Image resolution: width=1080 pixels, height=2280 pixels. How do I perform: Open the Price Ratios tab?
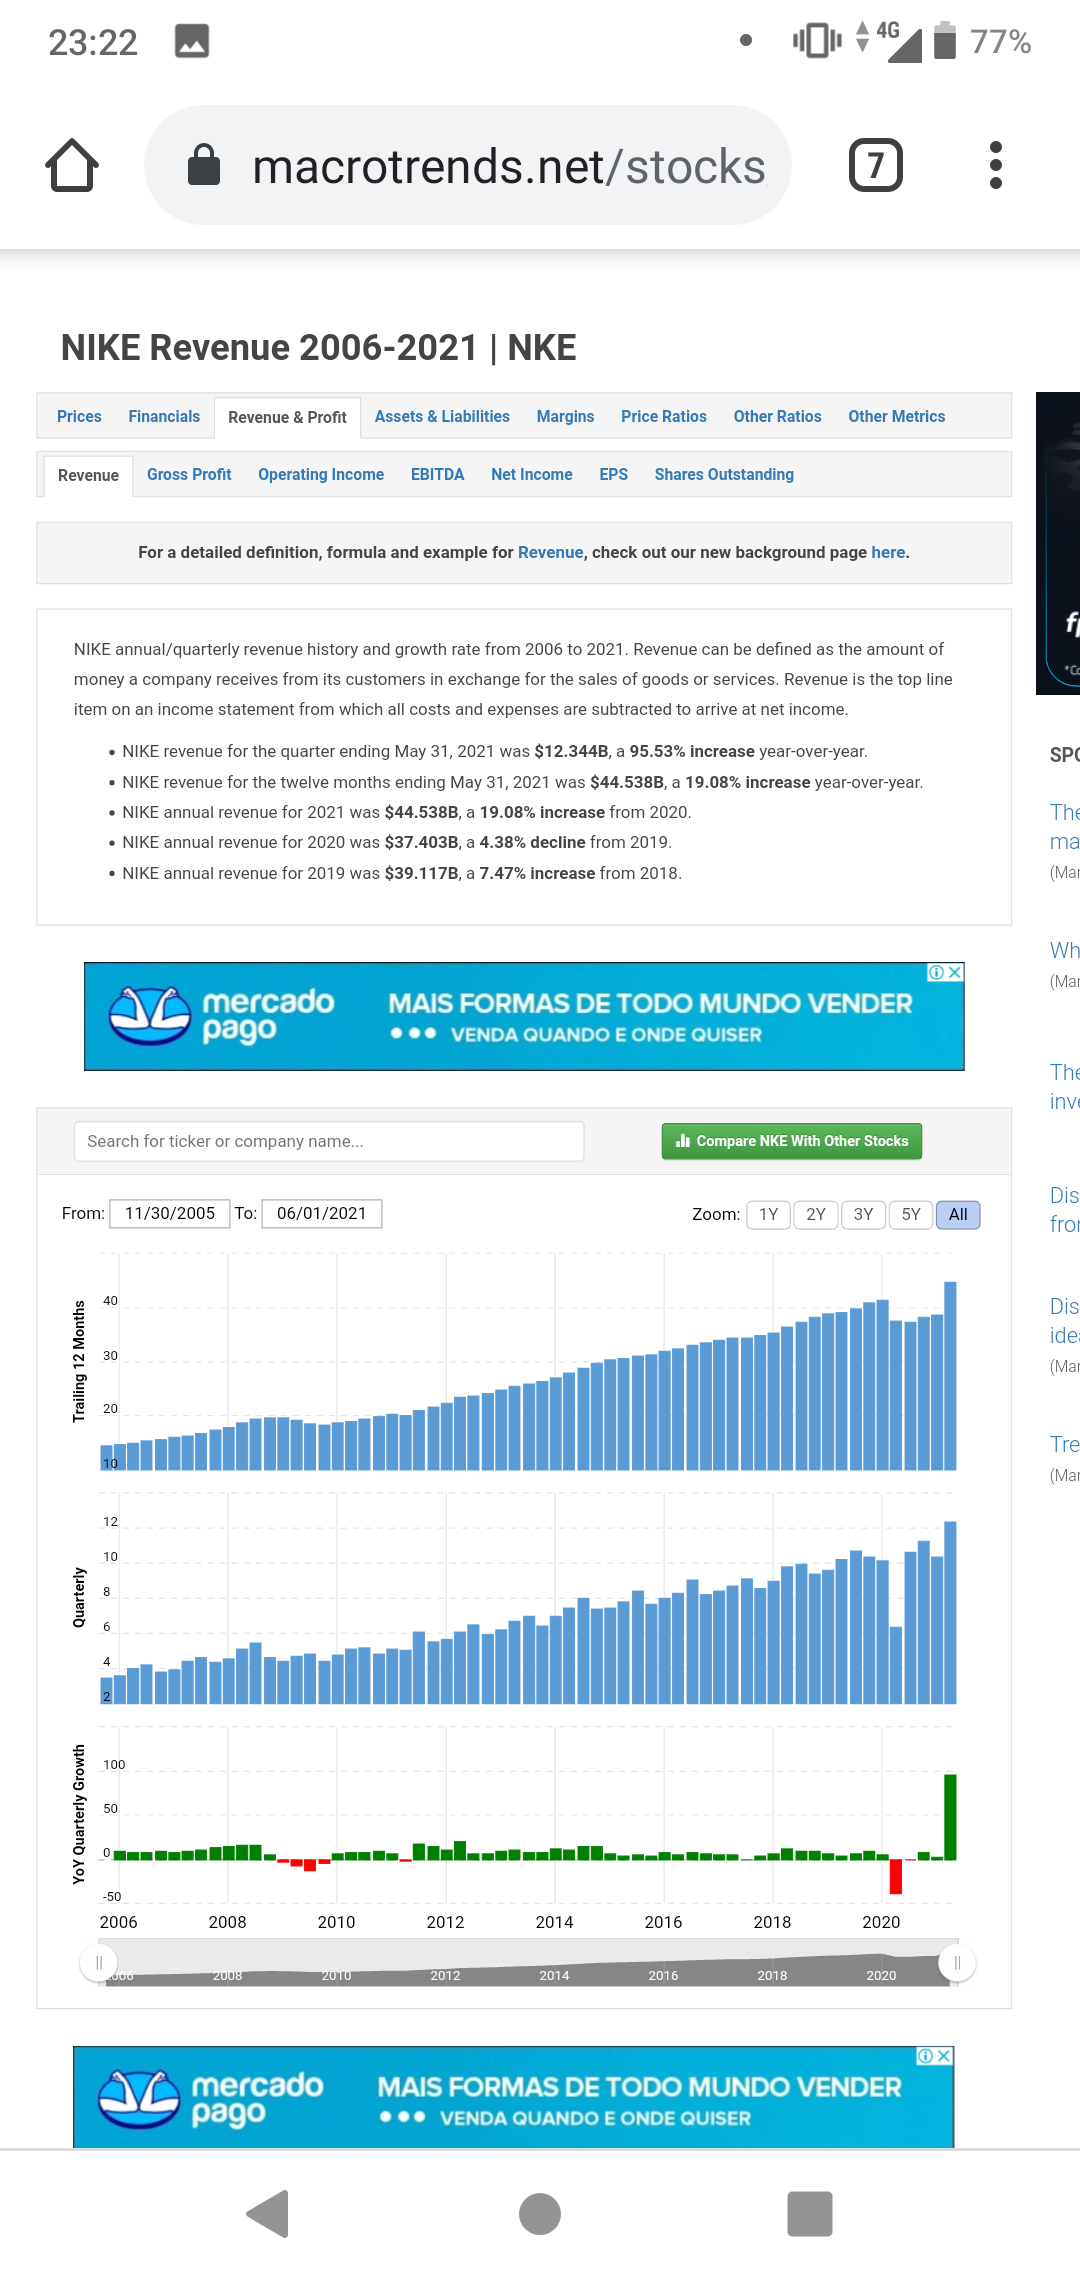(x=664, y=416)
